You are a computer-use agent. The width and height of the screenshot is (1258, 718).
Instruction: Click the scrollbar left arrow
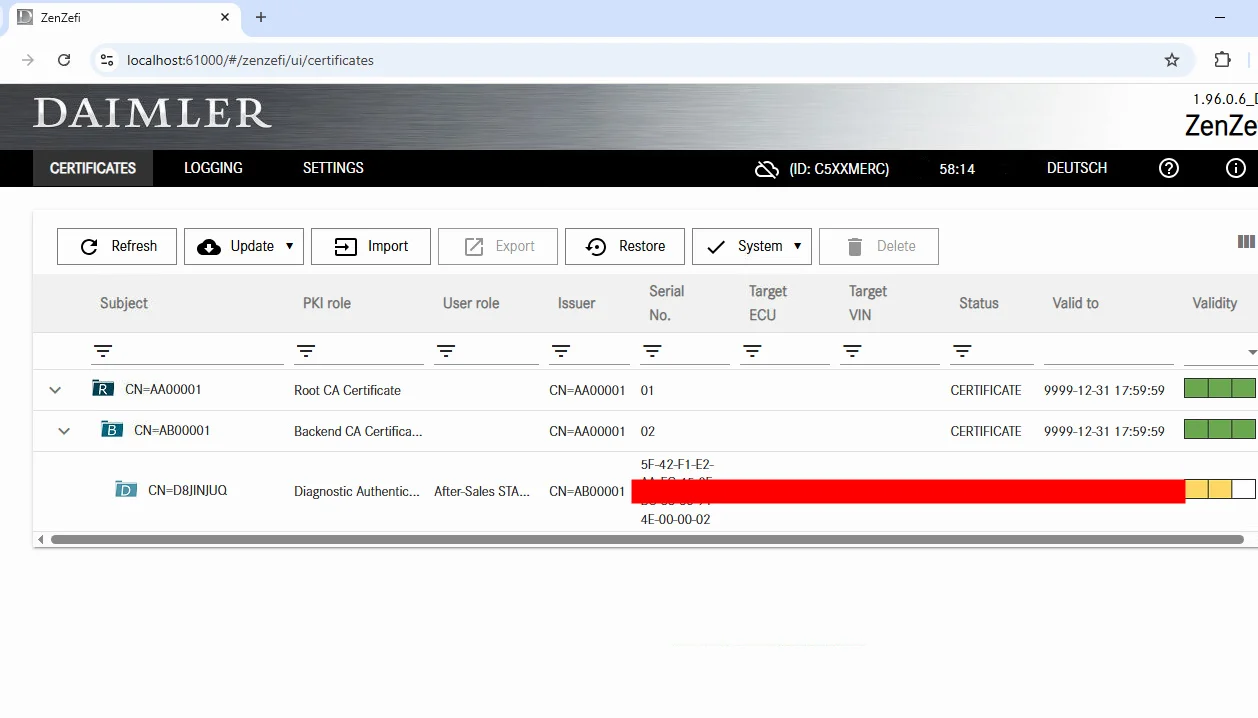[41, 539]
